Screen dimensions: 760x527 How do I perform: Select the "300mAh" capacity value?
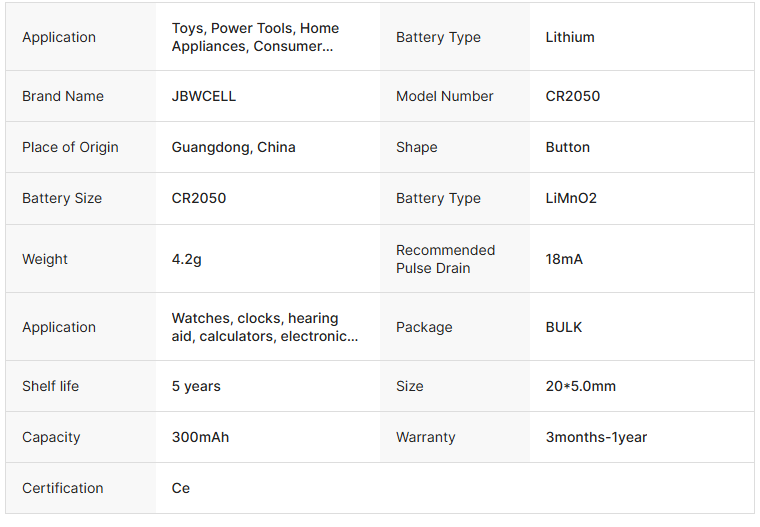200,437
